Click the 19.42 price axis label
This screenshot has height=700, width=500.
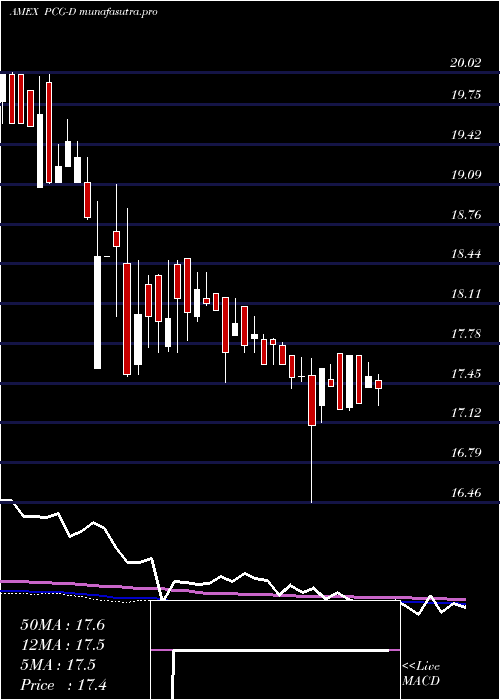(x=466, y=135)
